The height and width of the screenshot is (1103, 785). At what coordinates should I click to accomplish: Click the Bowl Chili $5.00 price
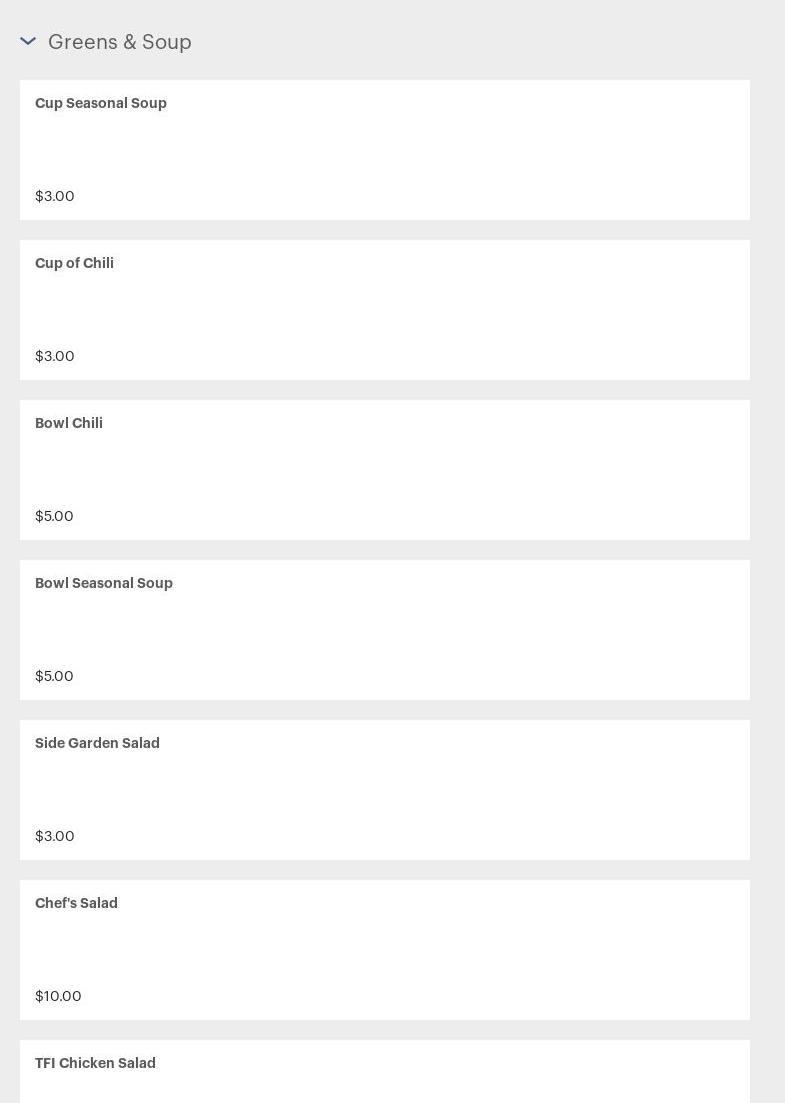tap(54, 516)
